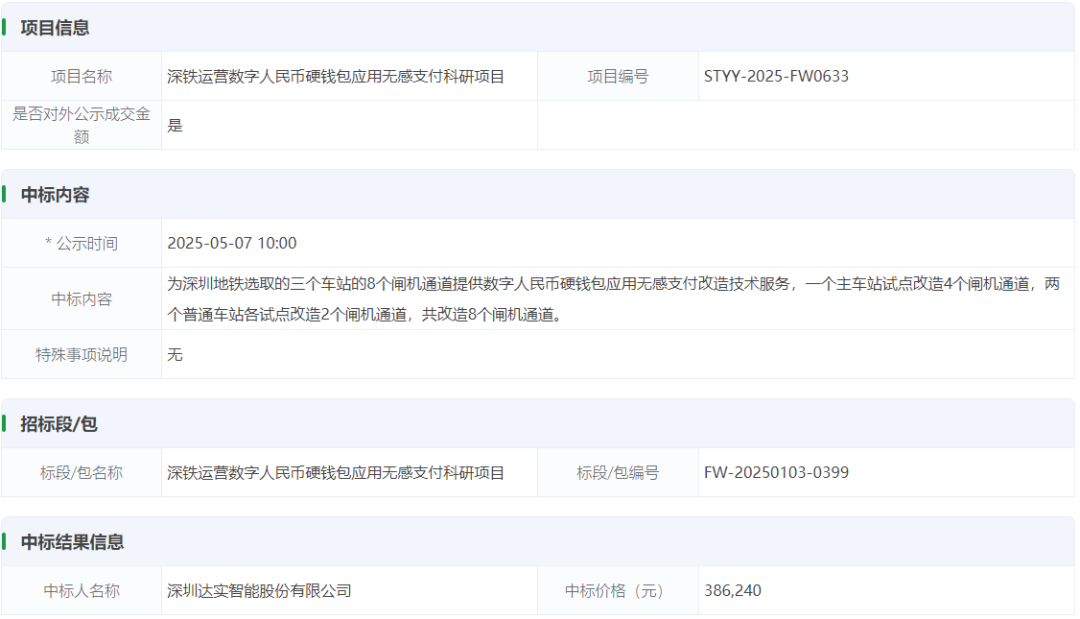Select the project number STYY-2025-FW0633

click(776, 76)
